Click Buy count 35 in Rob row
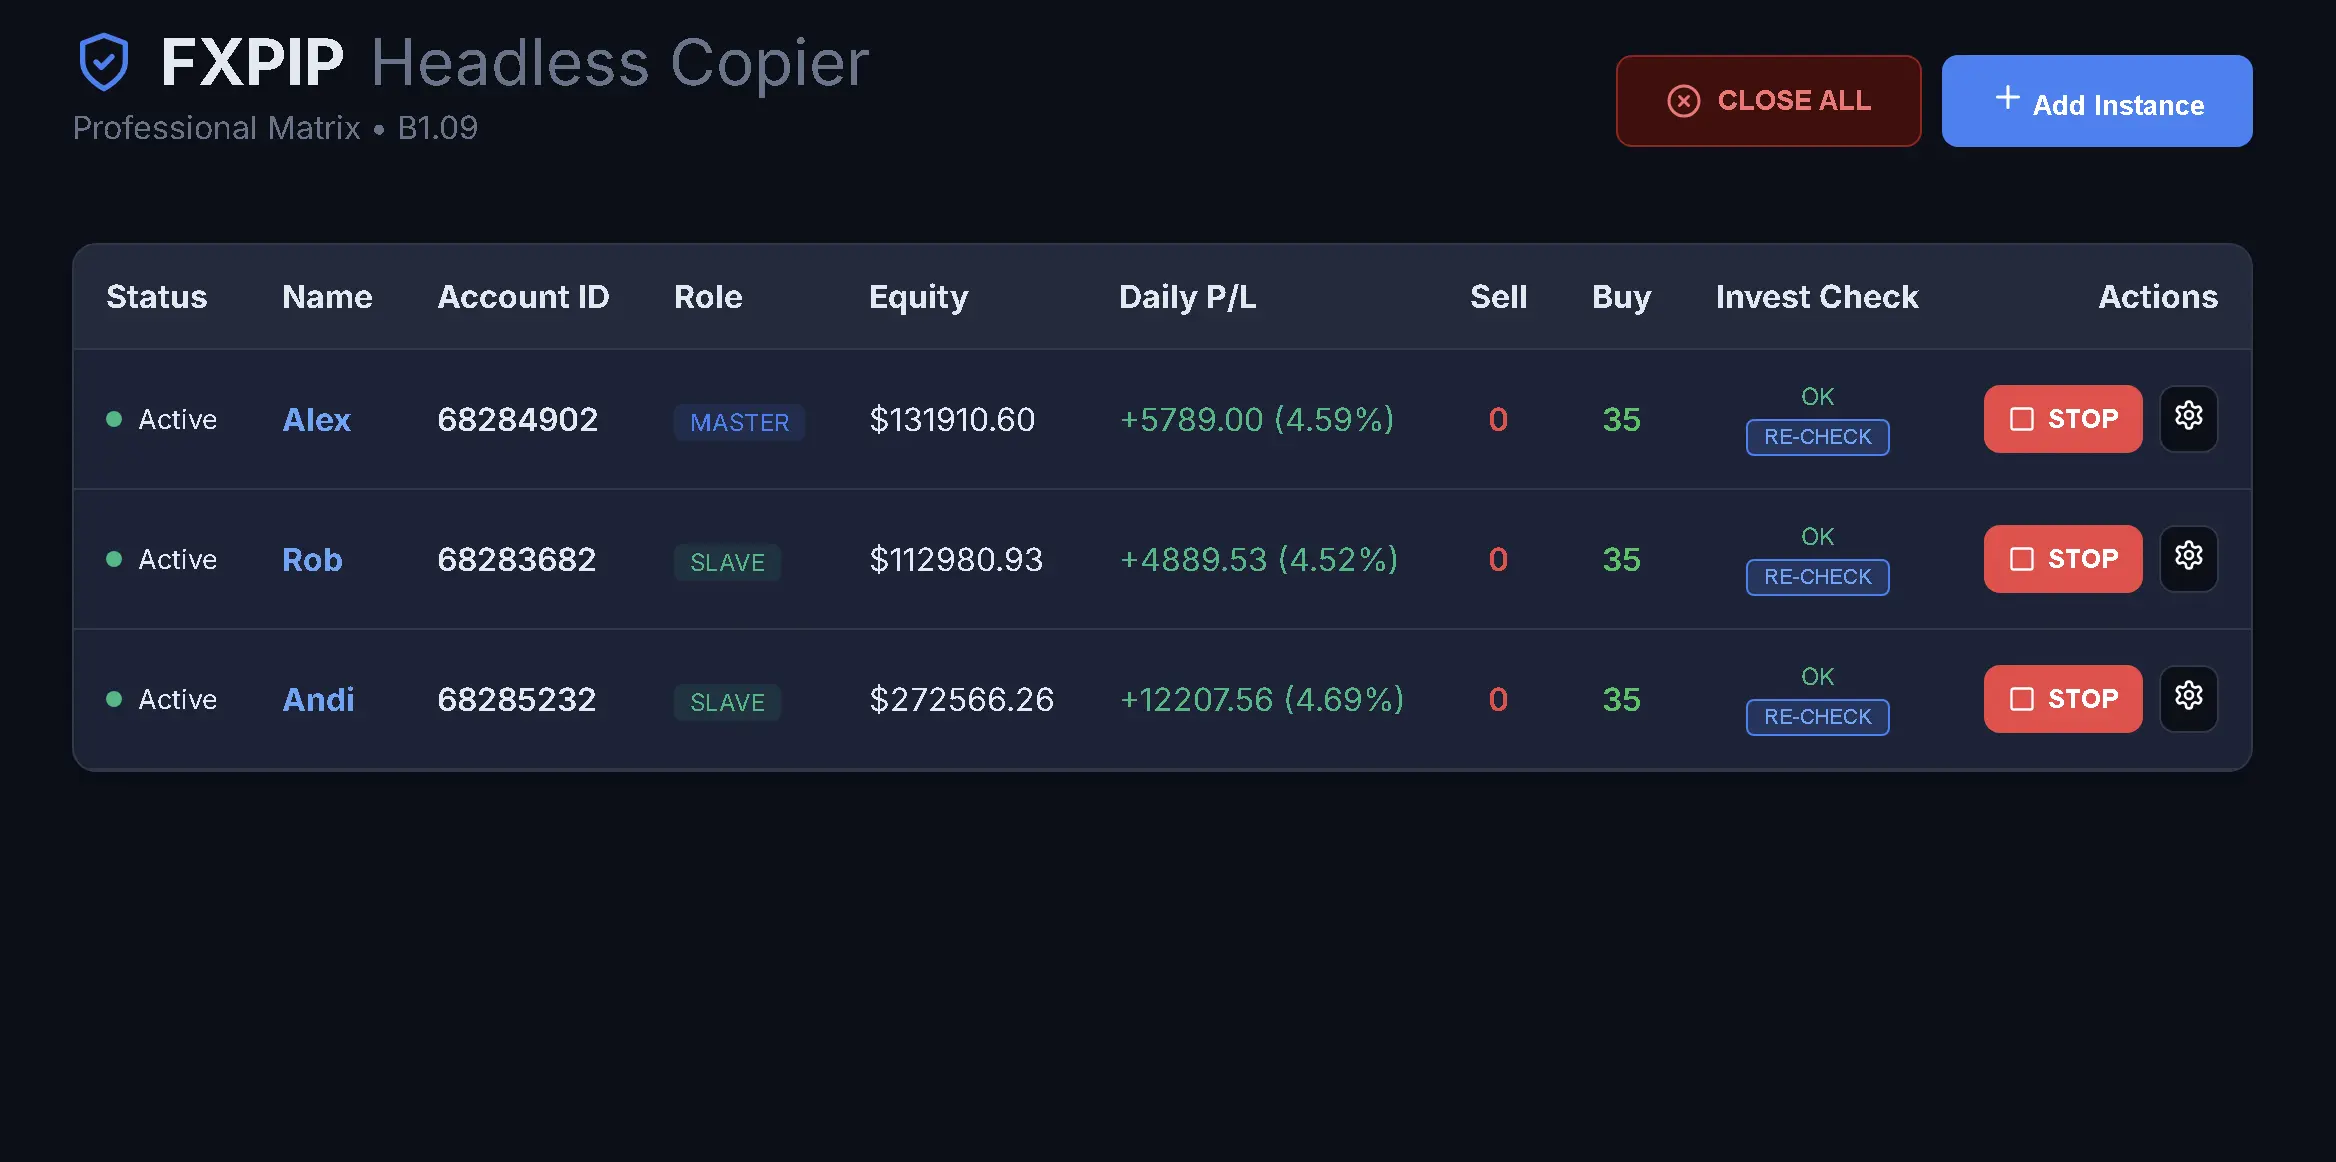 click(x=1621, y=559)
